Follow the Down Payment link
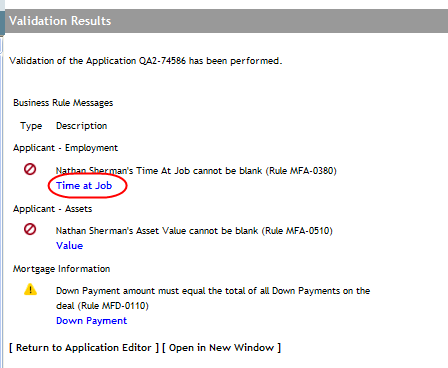Image resolution: width=448 pixels, height=368 pixels. [91, 321]
